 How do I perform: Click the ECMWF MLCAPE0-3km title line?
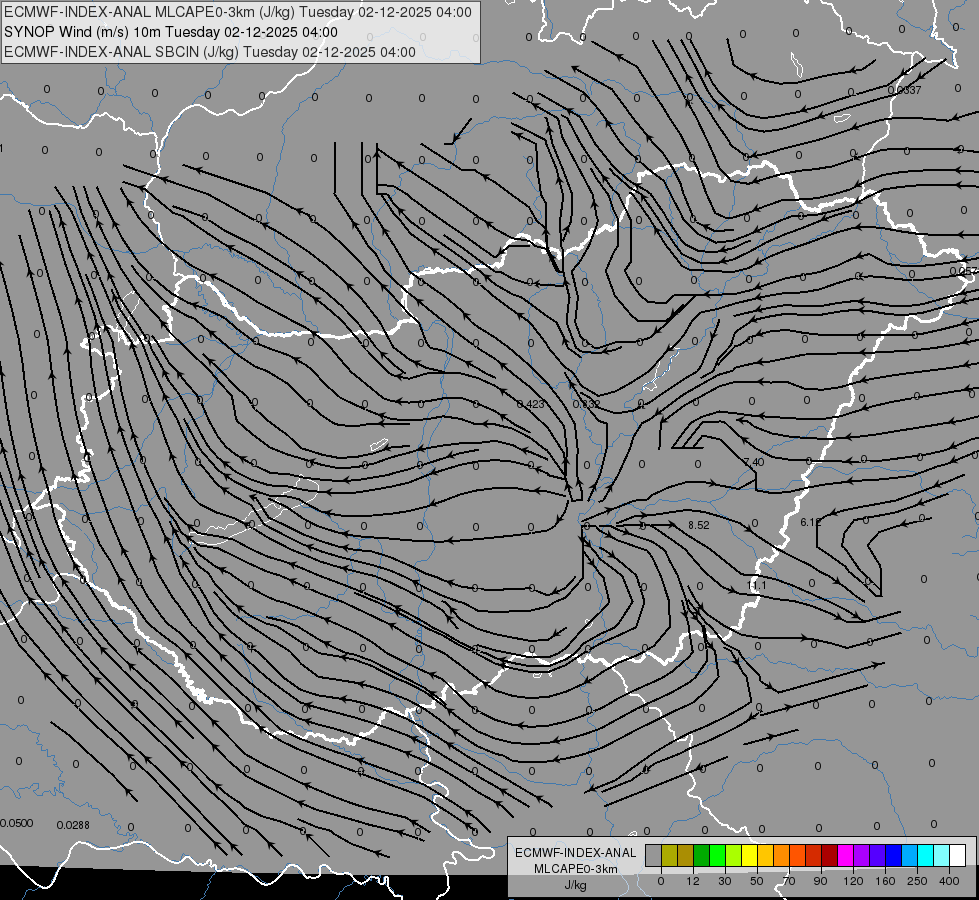pos(238,12)
